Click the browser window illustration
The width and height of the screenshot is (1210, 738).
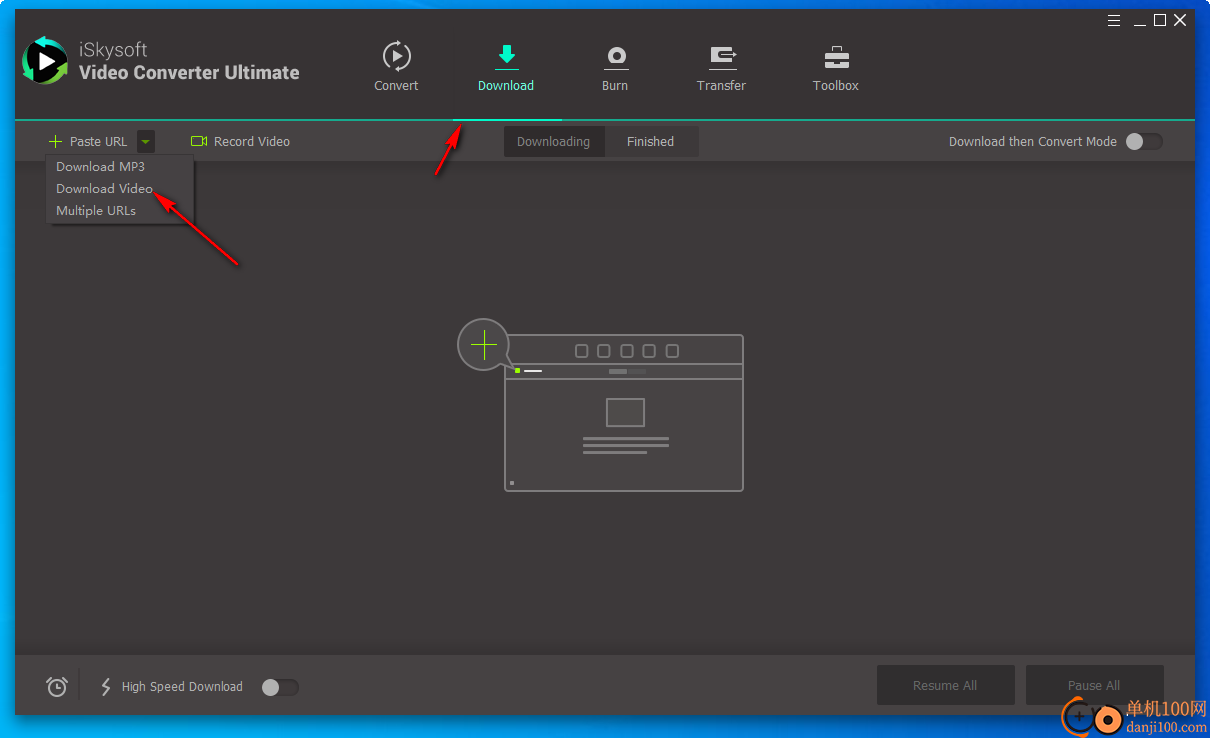coord(624,413)
